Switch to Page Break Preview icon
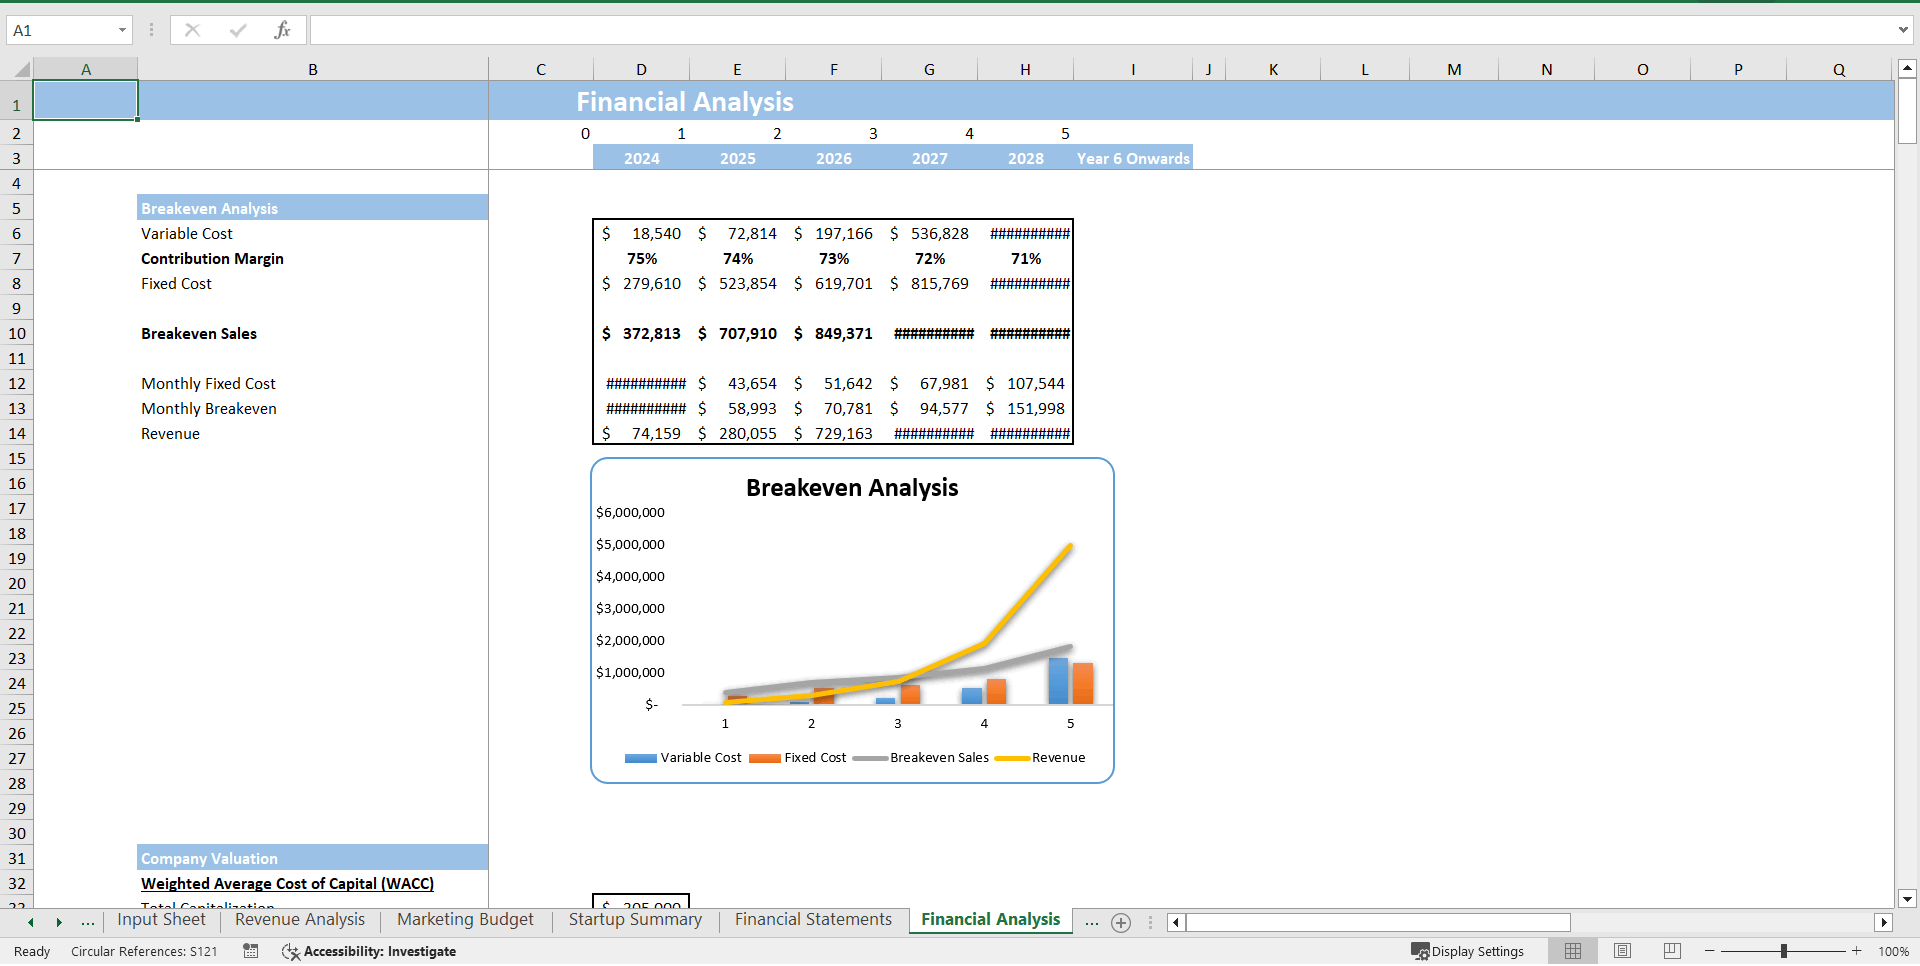The width and height of the screenshot is (1920, 966). coord(1672,951)
